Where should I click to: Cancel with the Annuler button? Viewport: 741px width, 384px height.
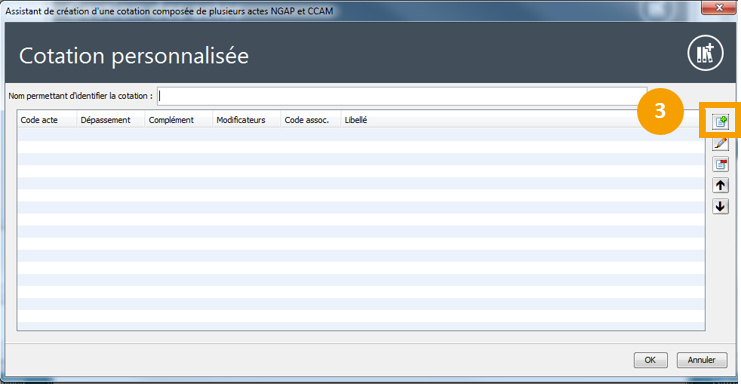(x=701, y=360)
